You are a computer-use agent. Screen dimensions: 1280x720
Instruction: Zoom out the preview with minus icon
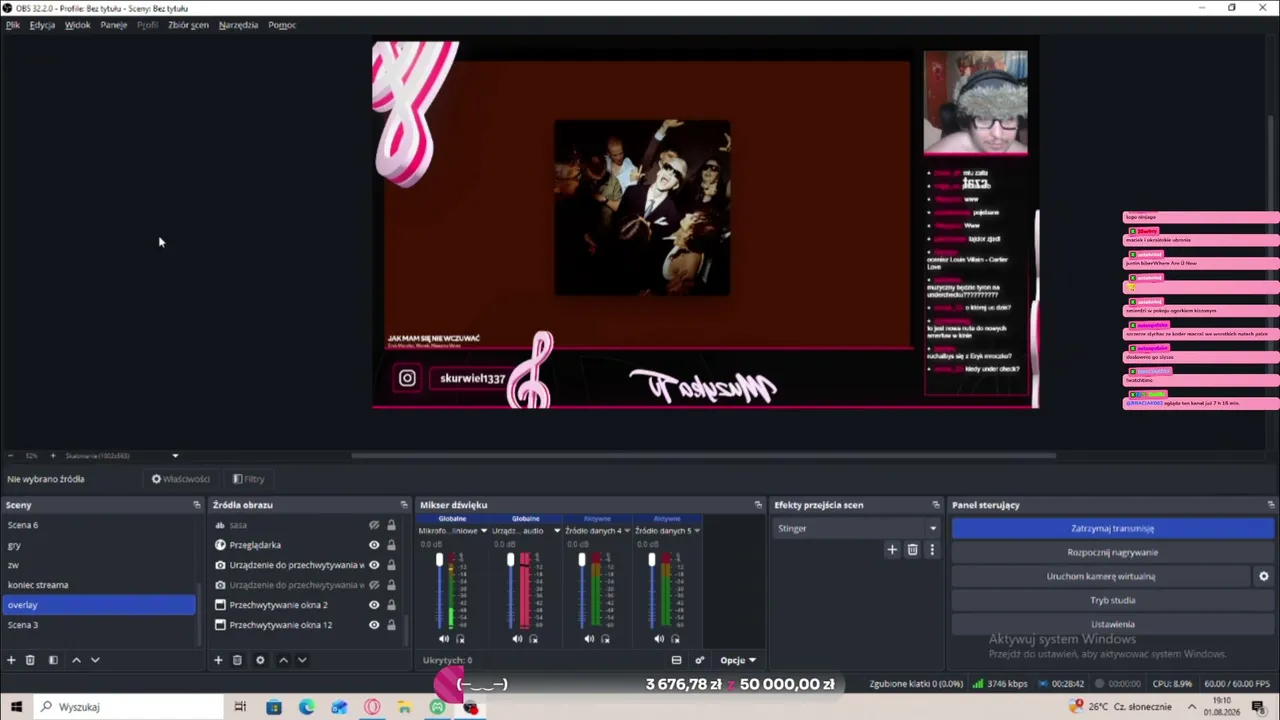[10, 456]
